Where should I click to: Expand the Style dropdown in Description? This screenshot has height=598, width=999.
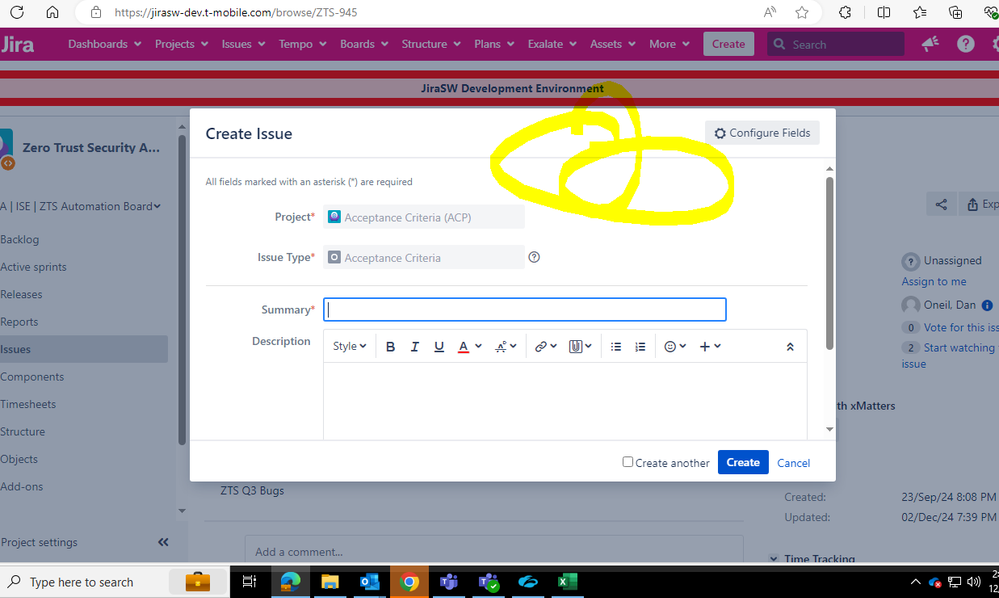pyautogui.click(x=350, y=346)
